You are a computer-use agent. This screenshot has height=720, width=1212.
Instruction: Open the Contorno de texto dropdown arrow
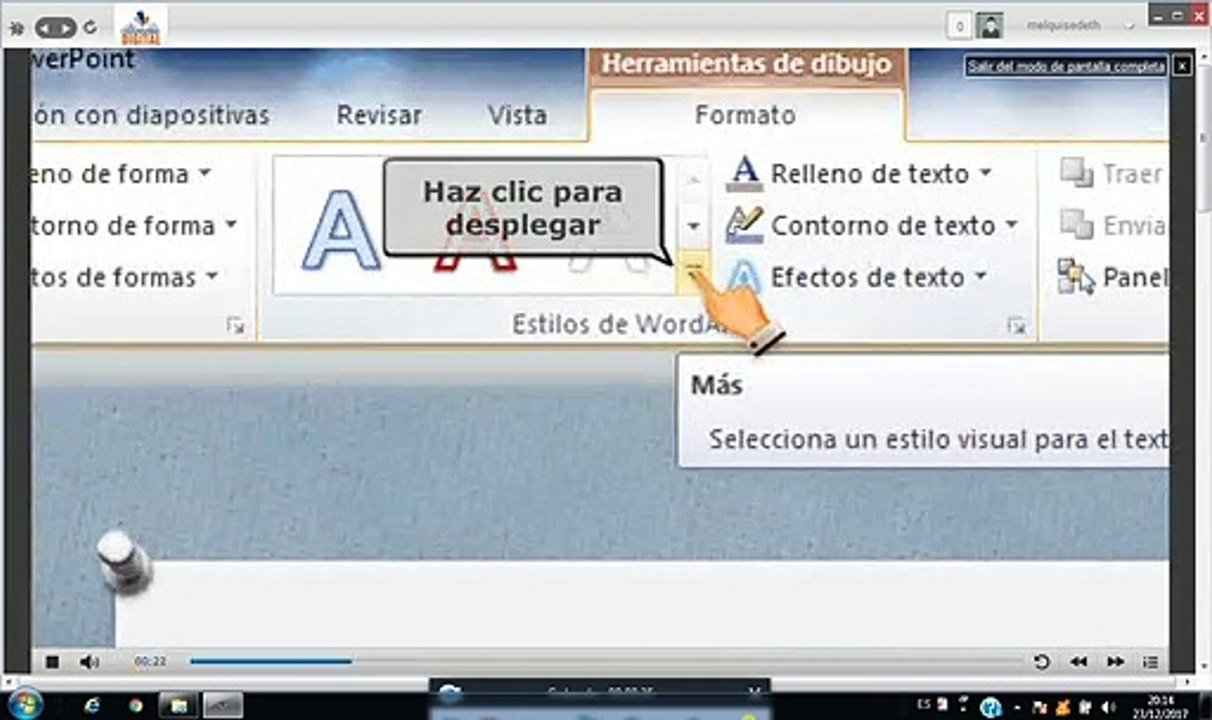click(1011, 225)
